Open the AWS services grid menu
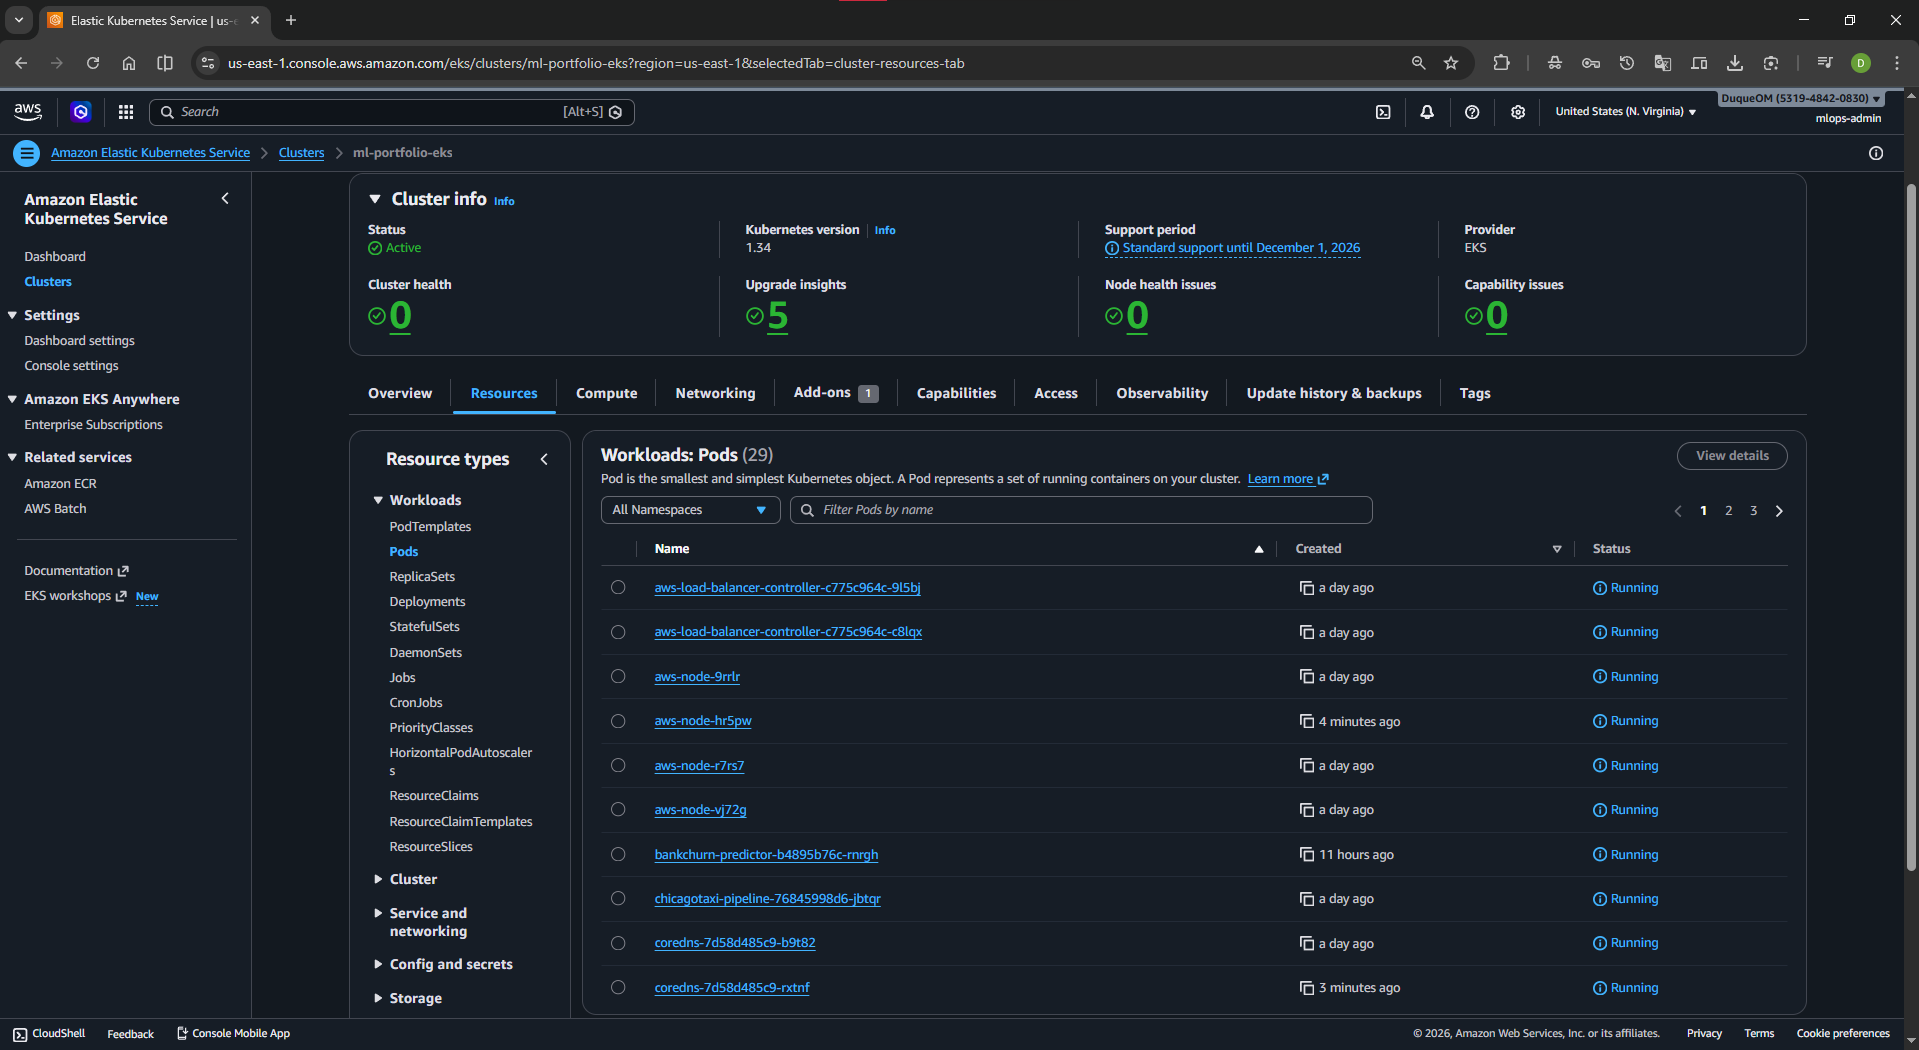Viewport: 1919px width, 1050px height. coord(126,112)
